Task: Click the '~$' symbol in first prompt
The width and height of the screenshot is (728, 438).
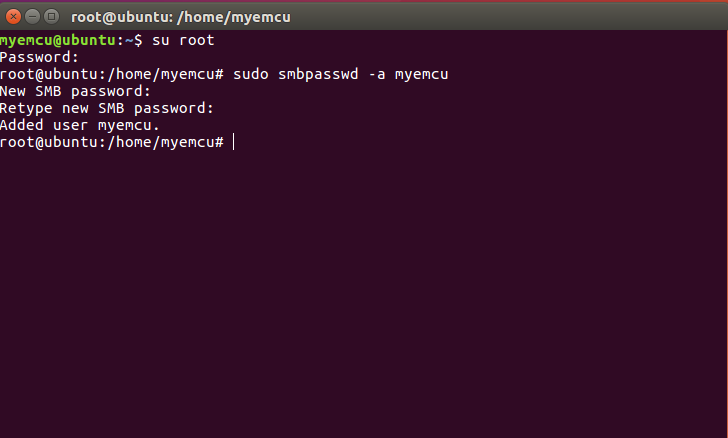Action: pos(134,40)
